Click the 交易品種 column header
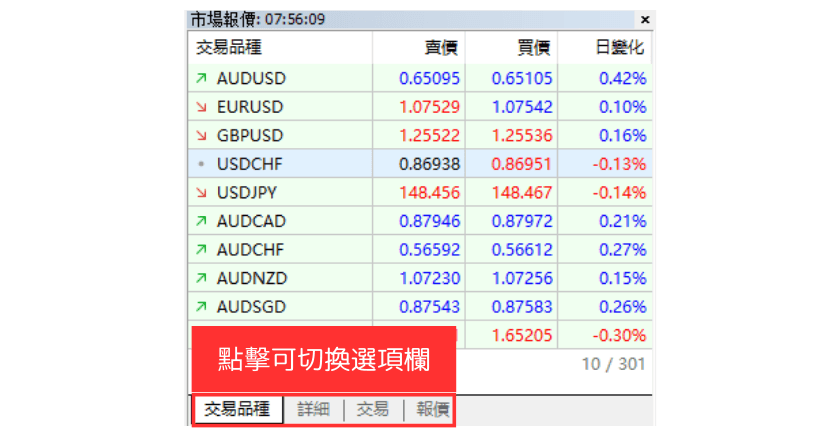840x436 pixels. pos(229,48)
